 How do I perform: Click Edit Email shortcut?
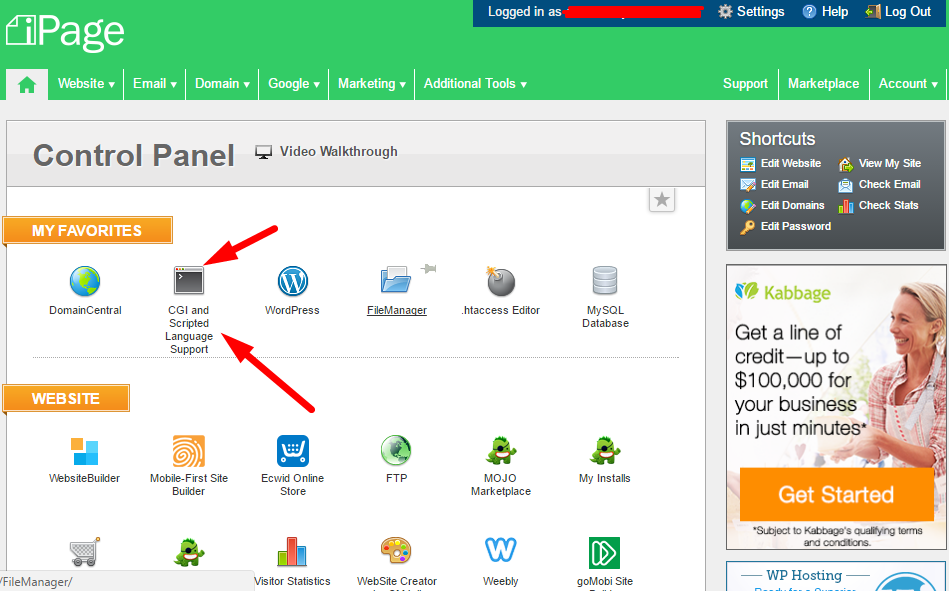coord(774,184)
